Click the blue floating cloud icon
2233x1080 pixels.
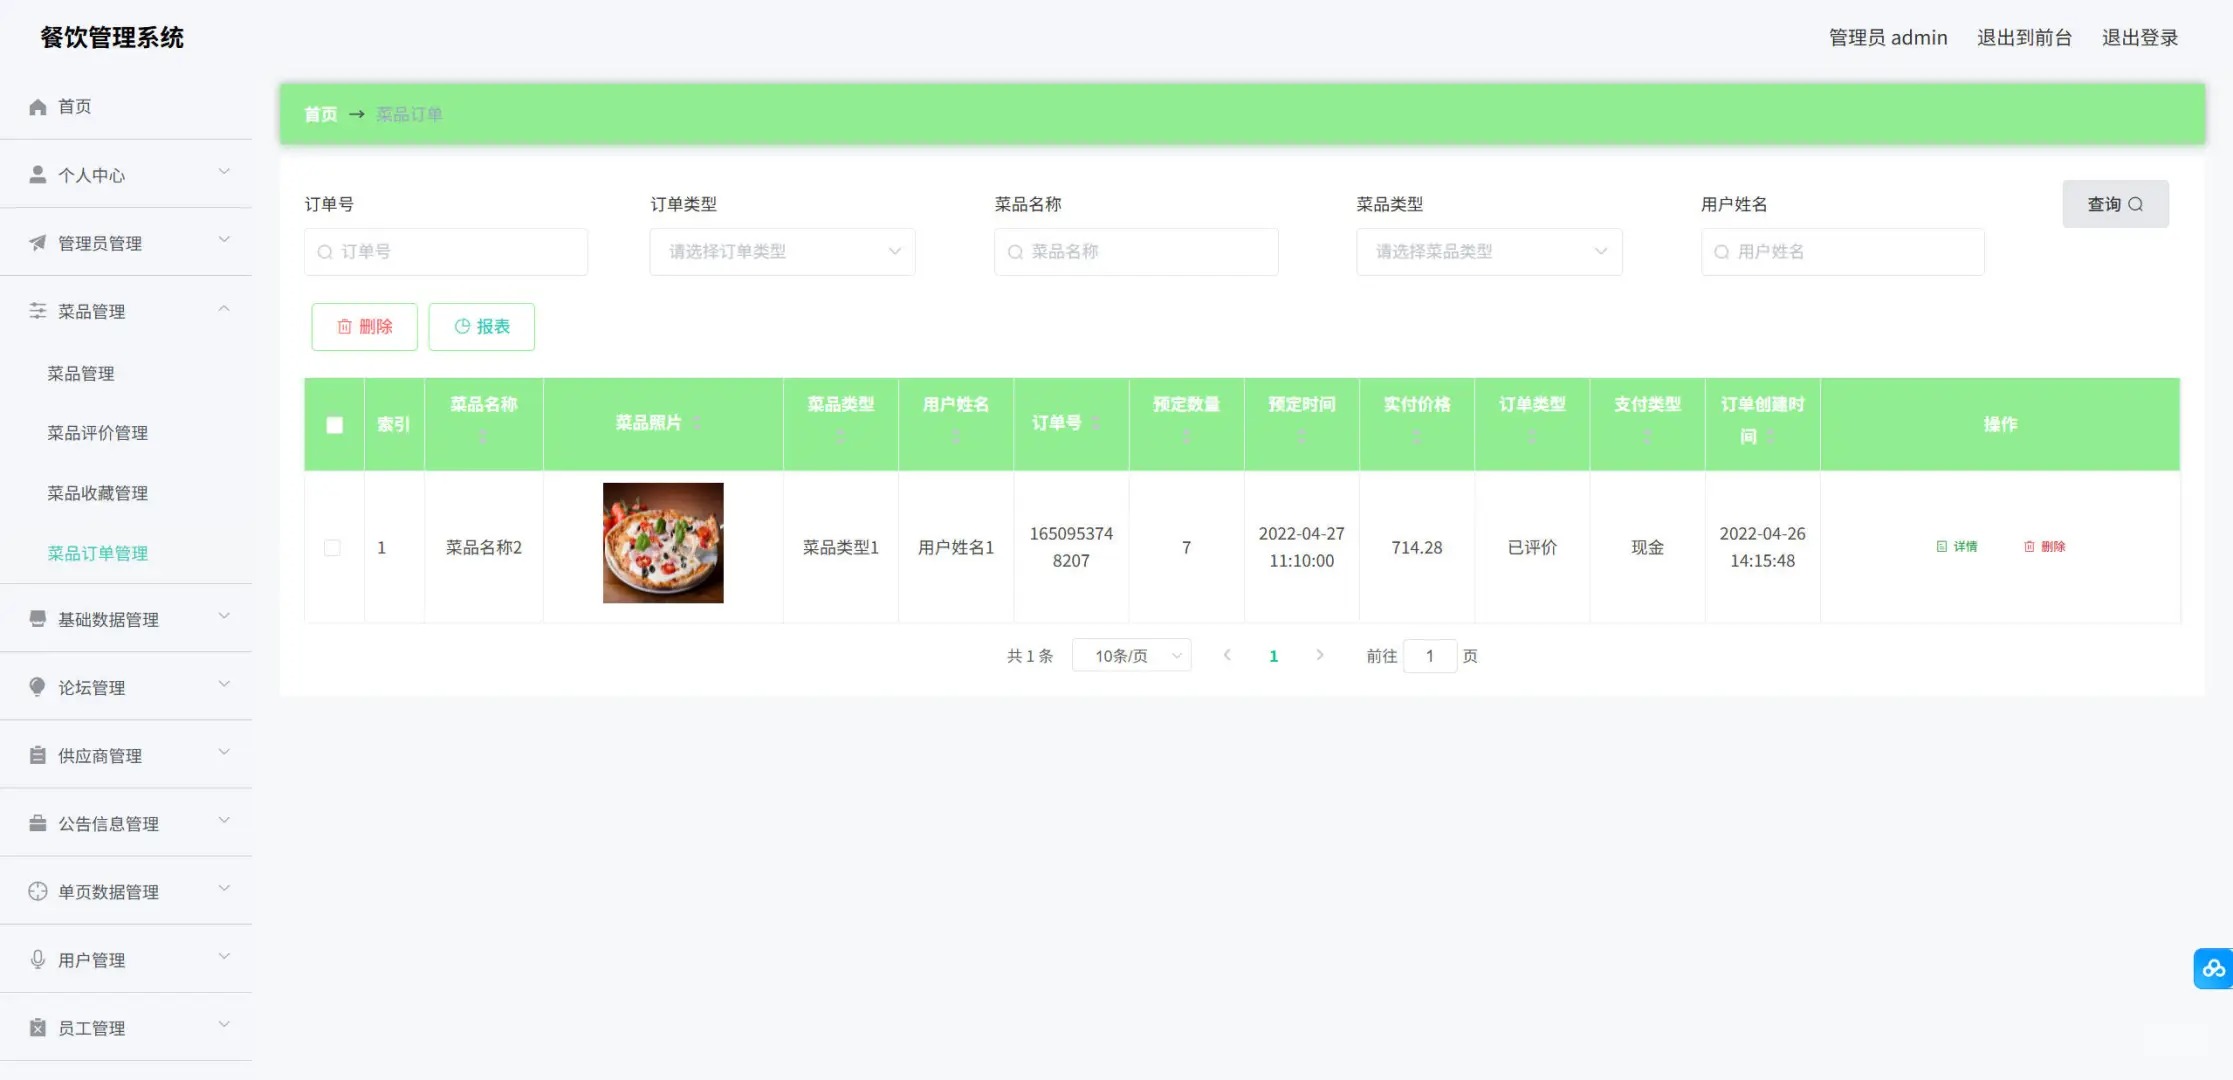click(2213, 968)
